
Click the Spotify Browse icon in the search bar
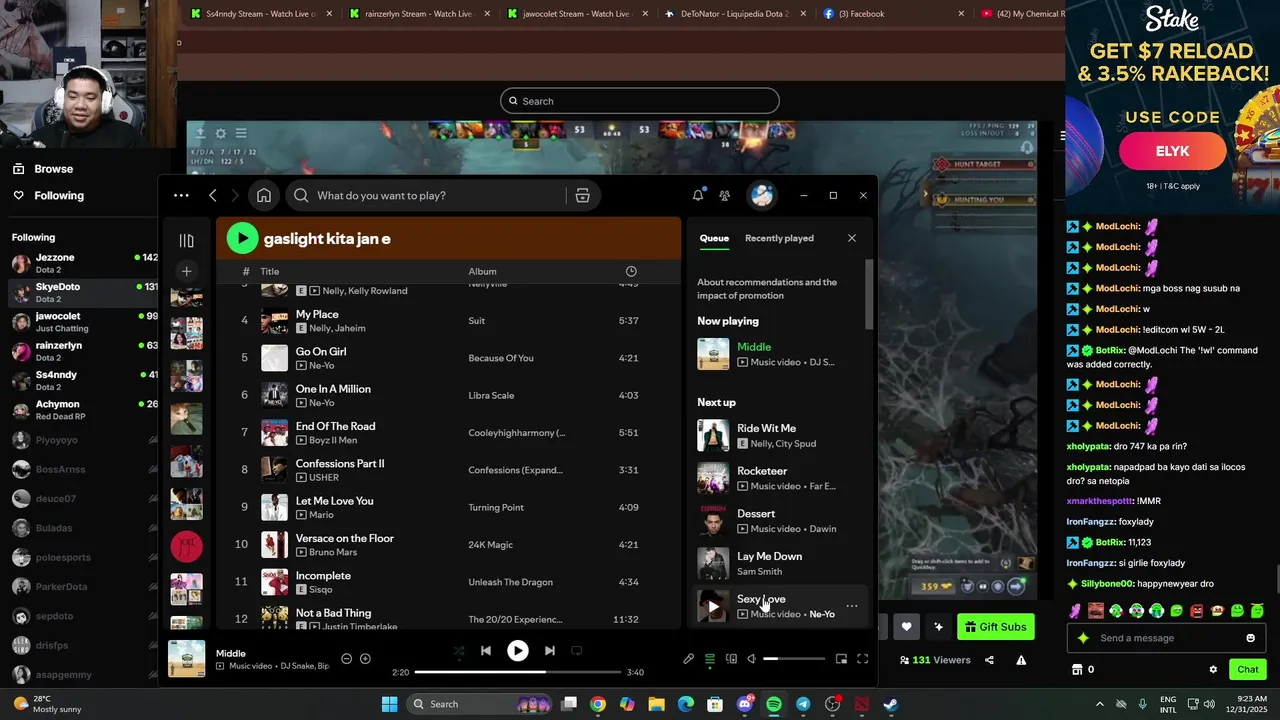tap(582, 196)
